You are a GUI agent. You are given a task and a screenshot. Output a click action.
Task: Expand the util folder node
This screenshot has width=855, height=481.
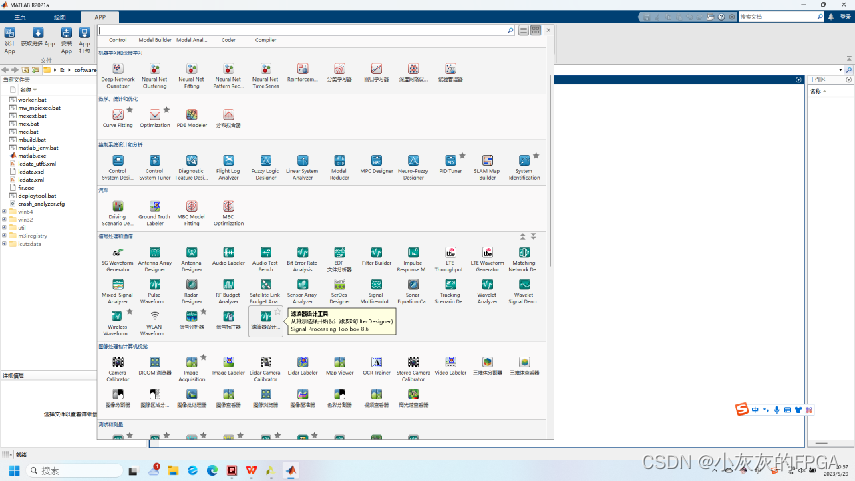4,228
